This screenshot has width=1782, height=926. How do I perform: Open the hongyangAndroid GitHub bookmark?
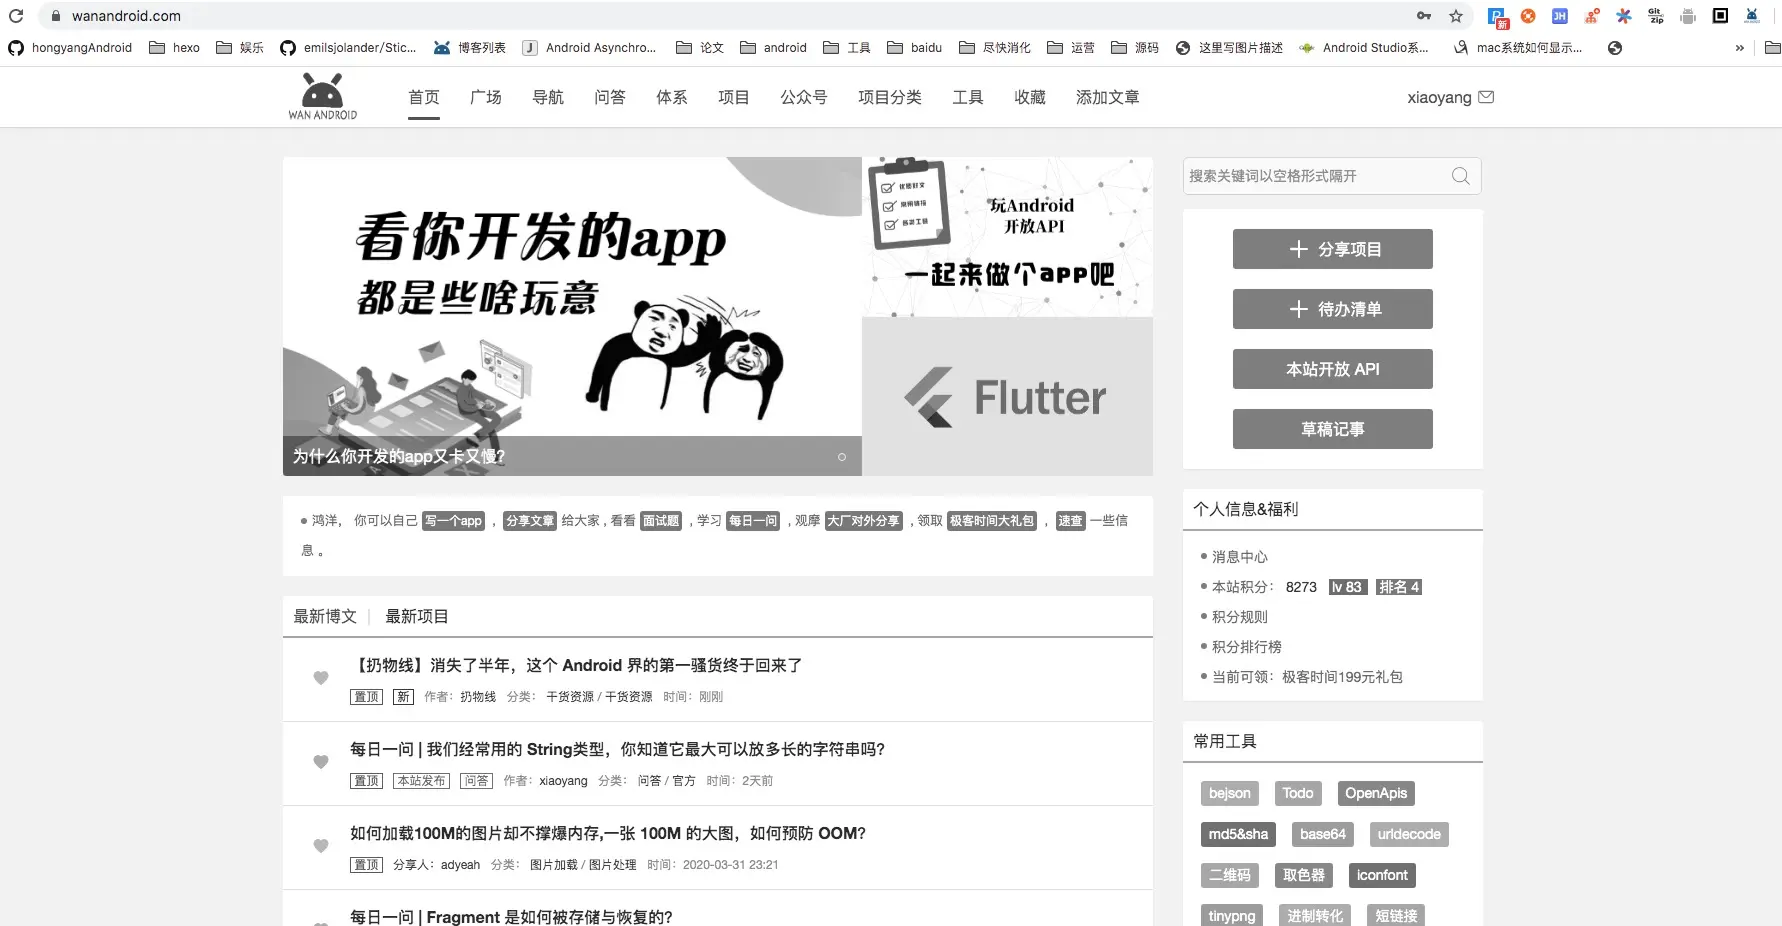pos(70,48)
